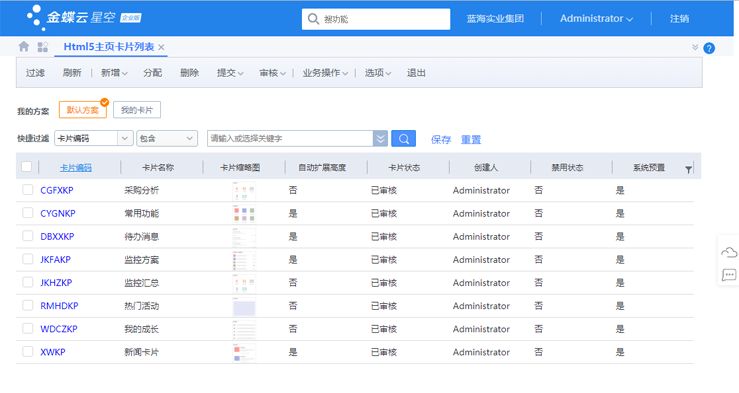Collapse tabs with double chevron icon
This screenshot has width=739, height=393.
(x=695, y=47)
